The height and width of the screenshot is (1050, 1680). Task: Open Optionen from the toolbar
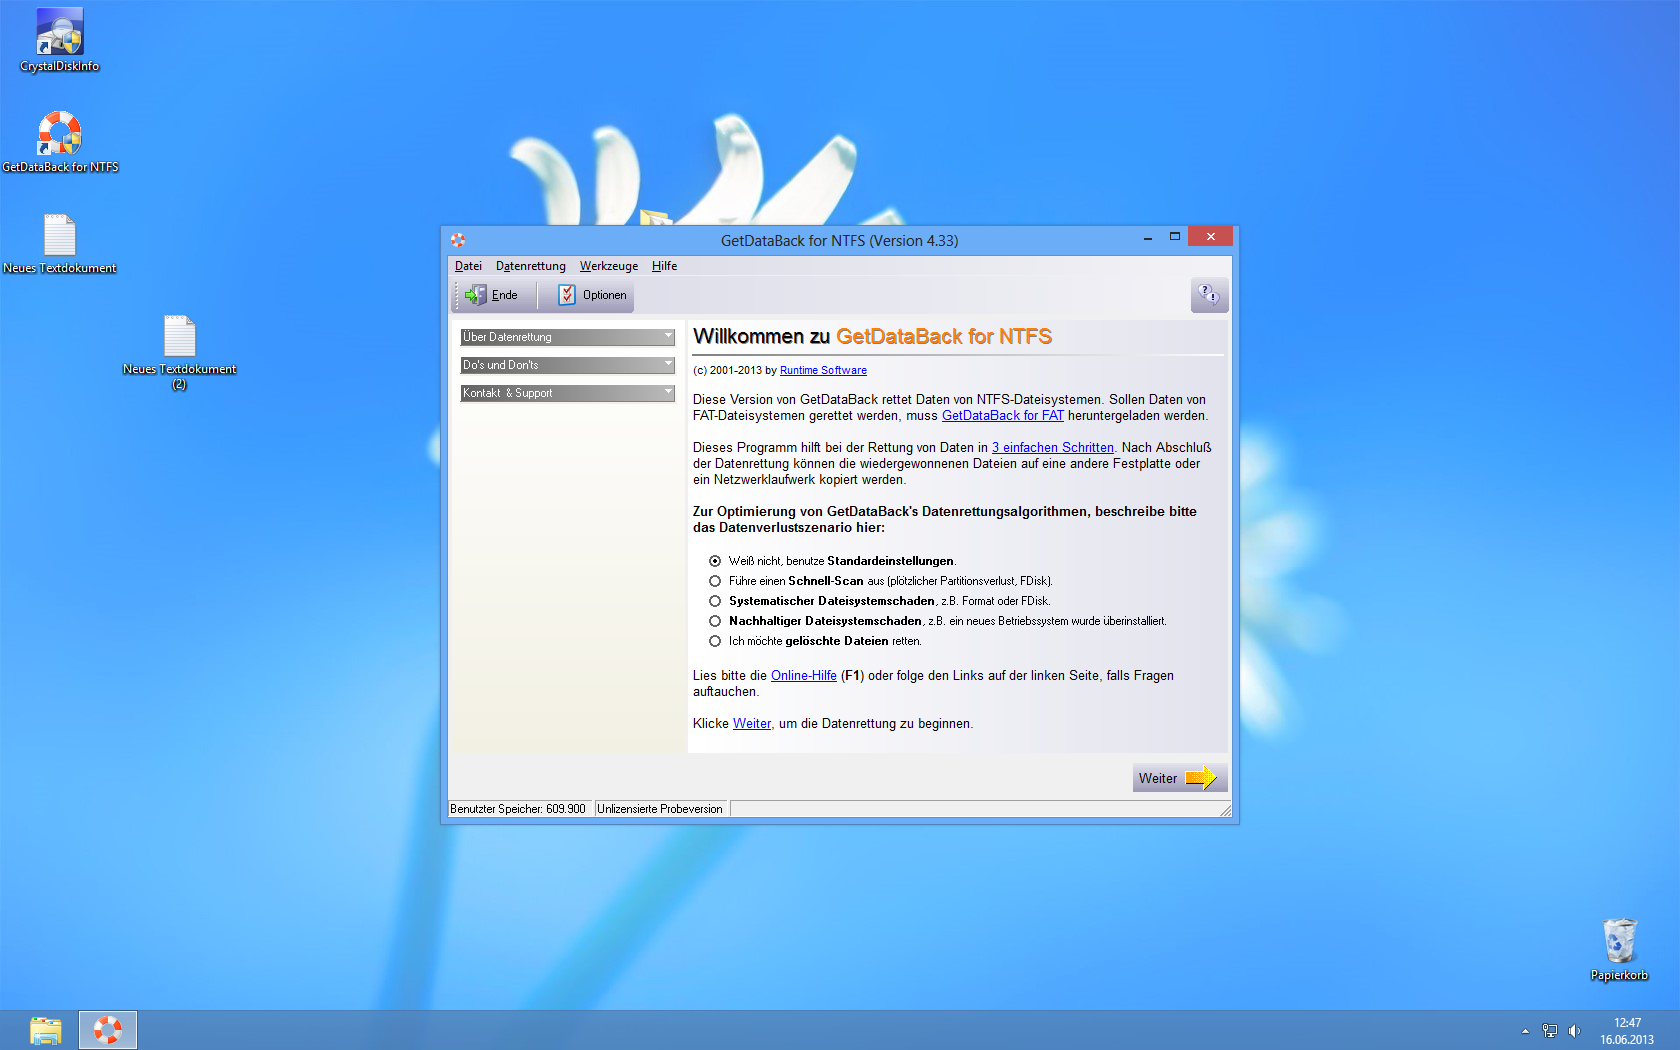point(593,295)
